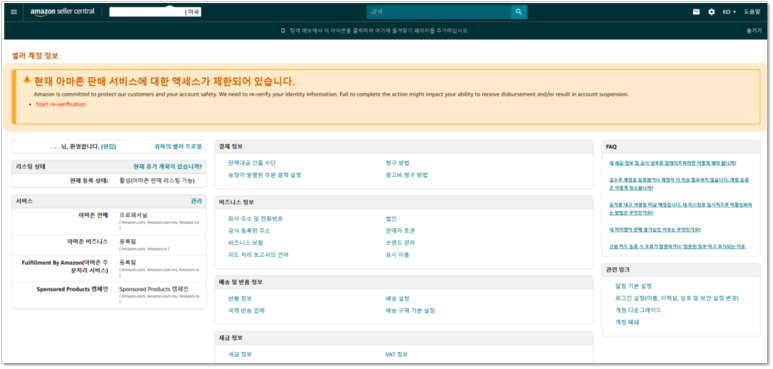Viewport: 773px width, 369px height.
Task: Open the hamburger navigation menu
Action: [x=13, y=12]
